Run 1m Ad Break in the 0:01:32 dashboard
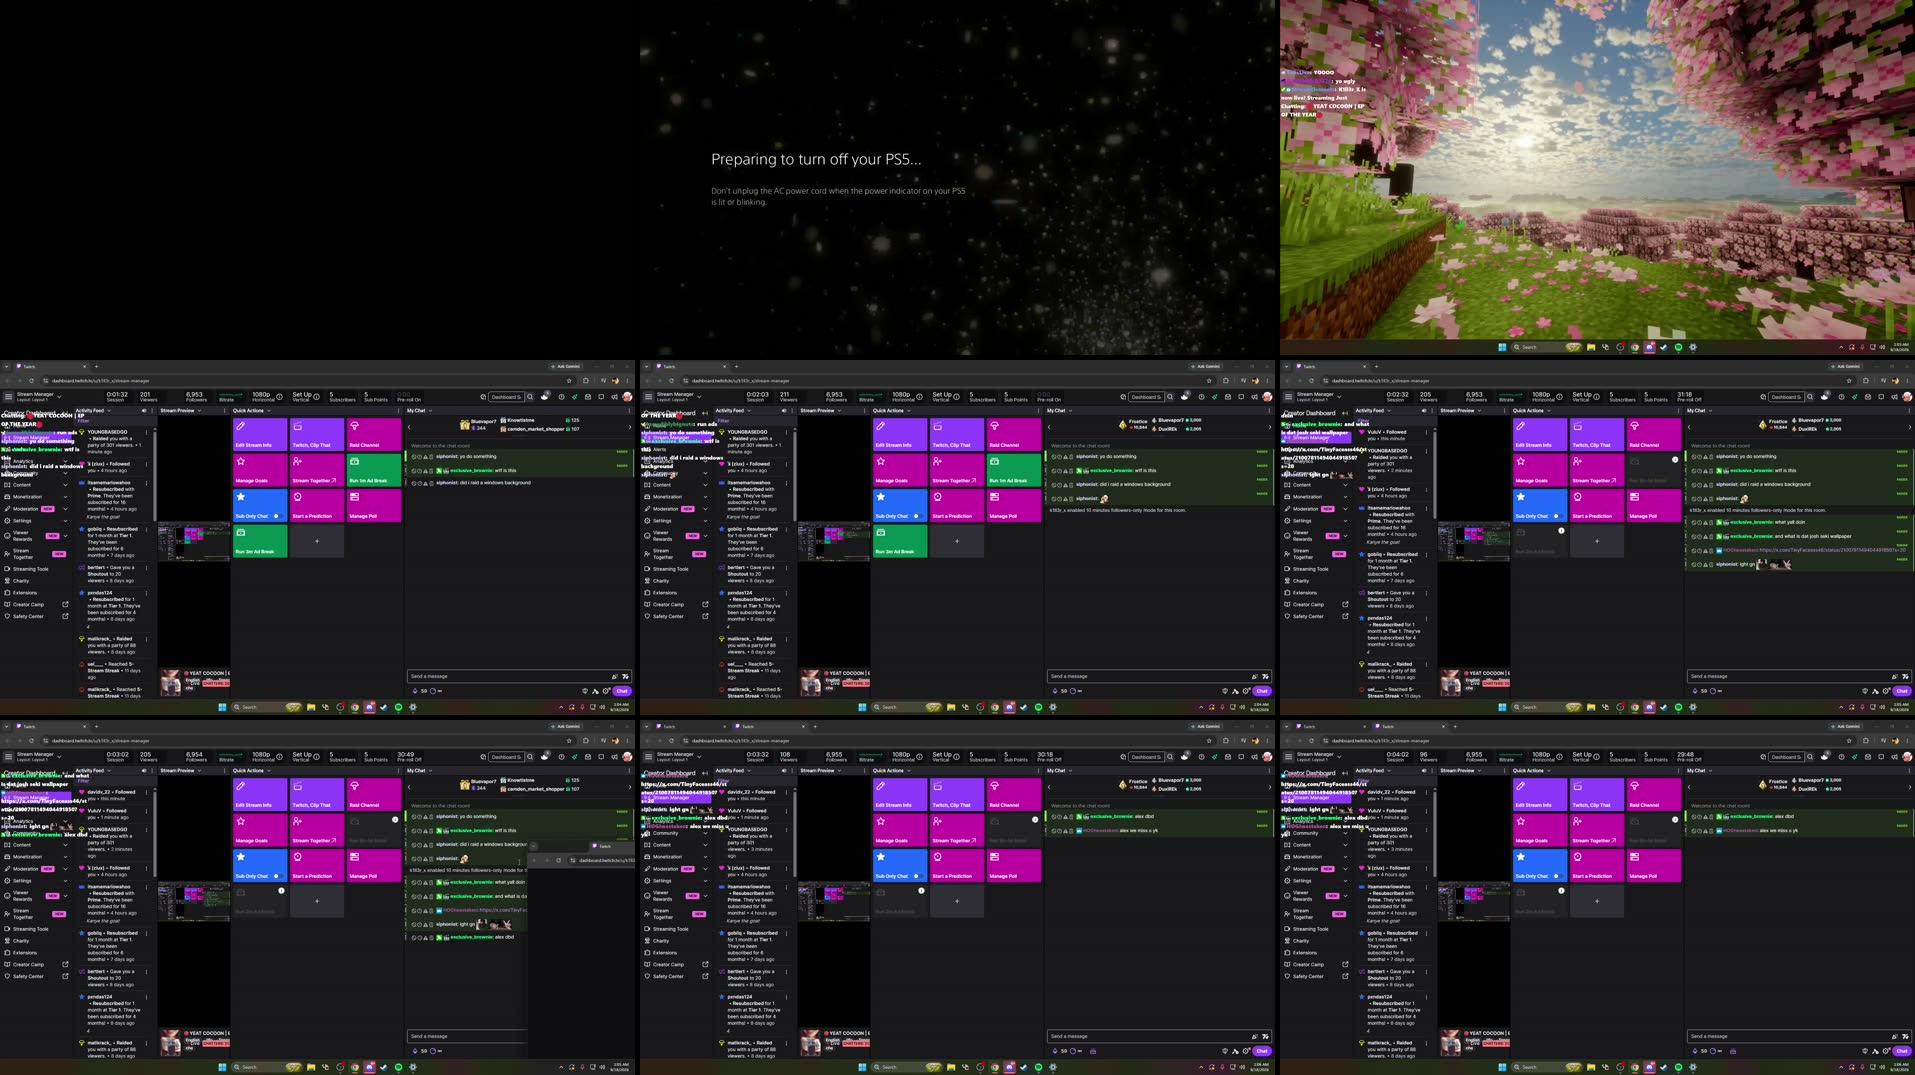Image resolution: width=1915 pixels, height=1075 pixels. (x=374, y=469)
